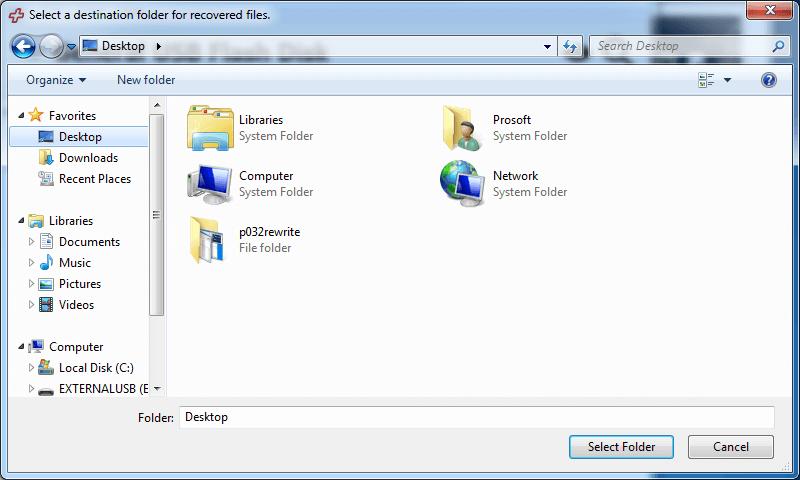Click the Documents library icon

(46, 241)
